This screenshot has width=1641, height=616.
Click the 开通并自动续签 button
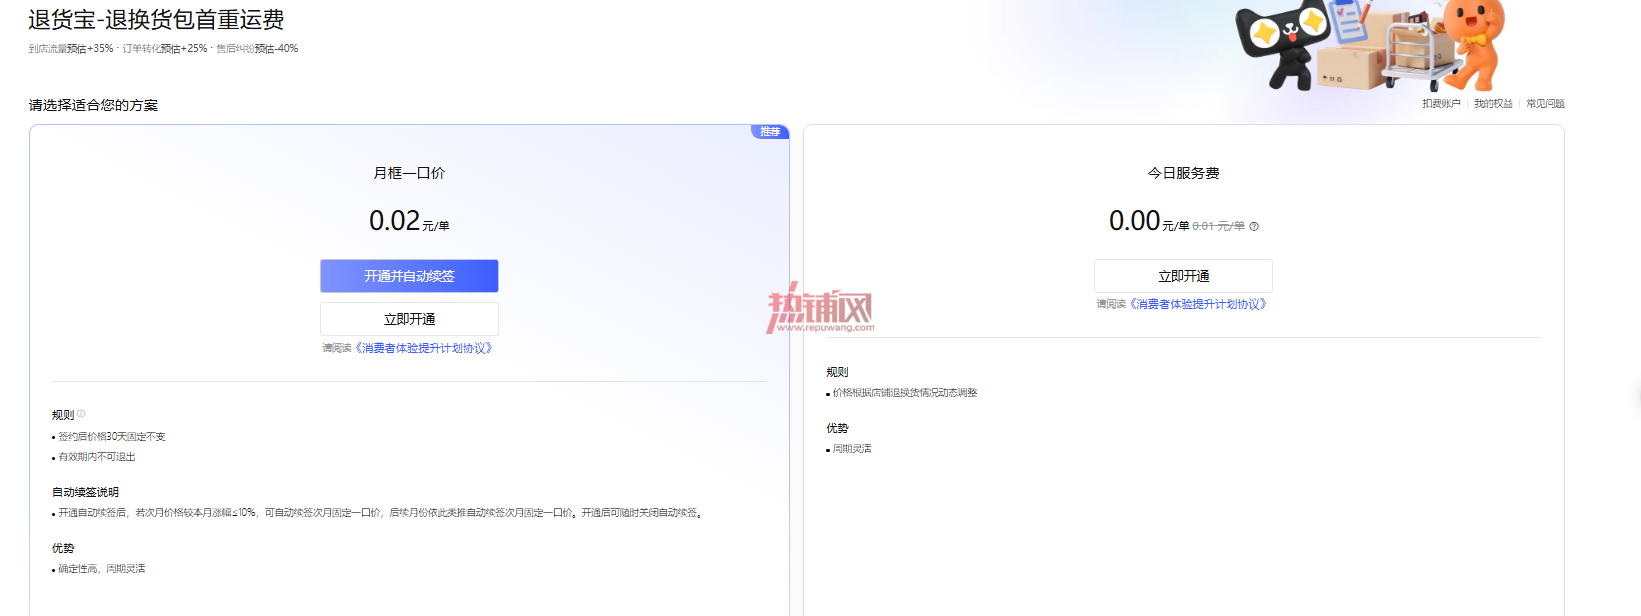point(409,276)
